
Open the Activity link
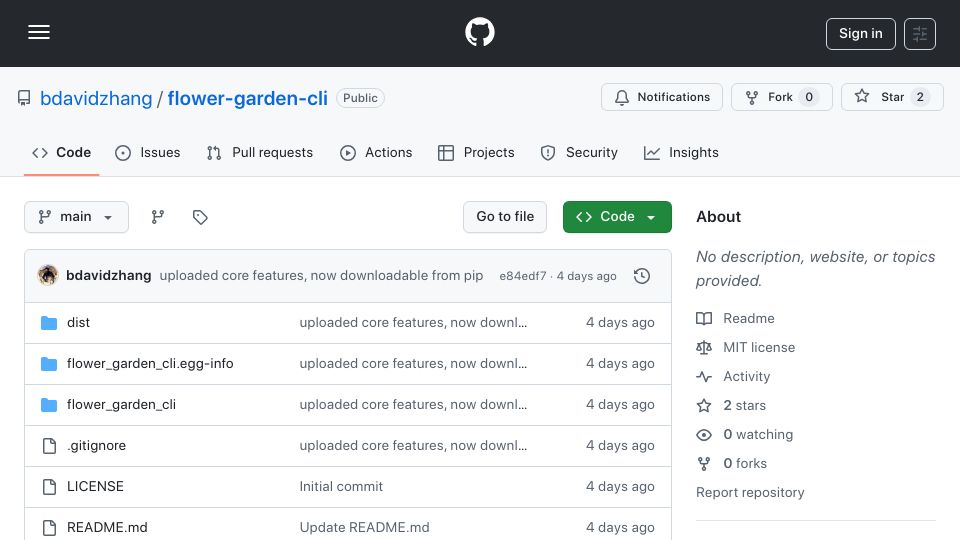coord(746,377)
